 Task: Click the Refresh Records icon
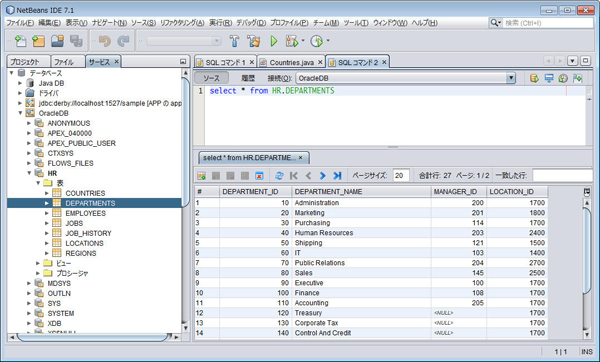(x=279, y=176)
